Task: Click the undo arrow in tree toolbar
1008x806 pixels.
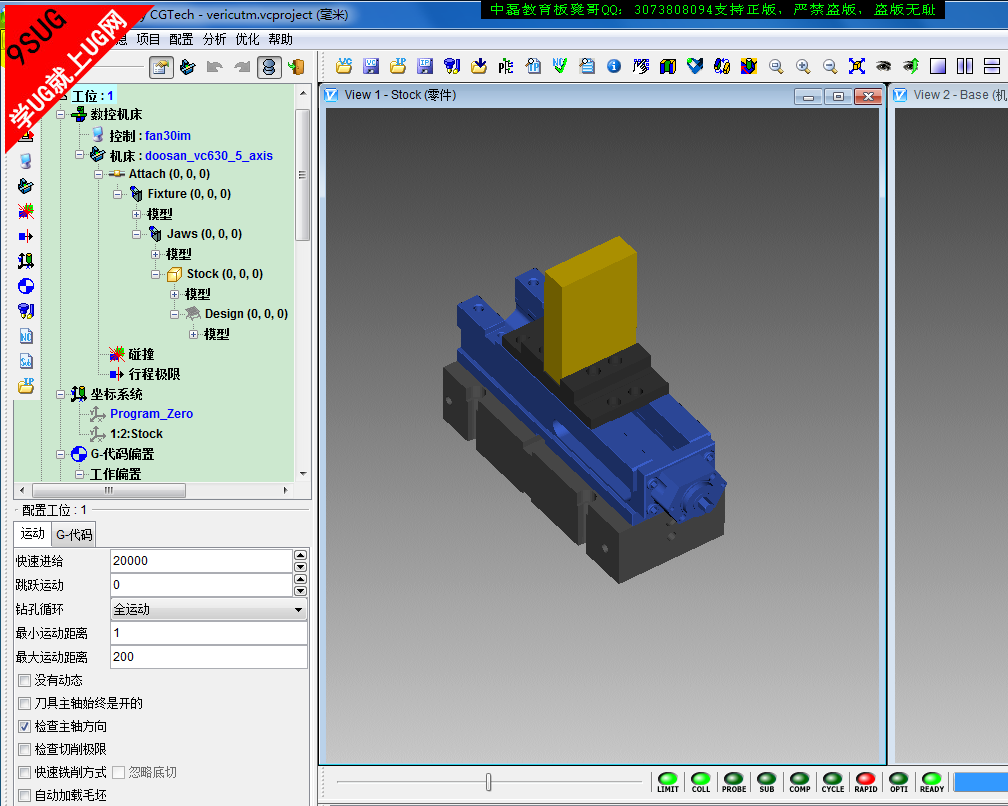Action: [x=215, y=67]
